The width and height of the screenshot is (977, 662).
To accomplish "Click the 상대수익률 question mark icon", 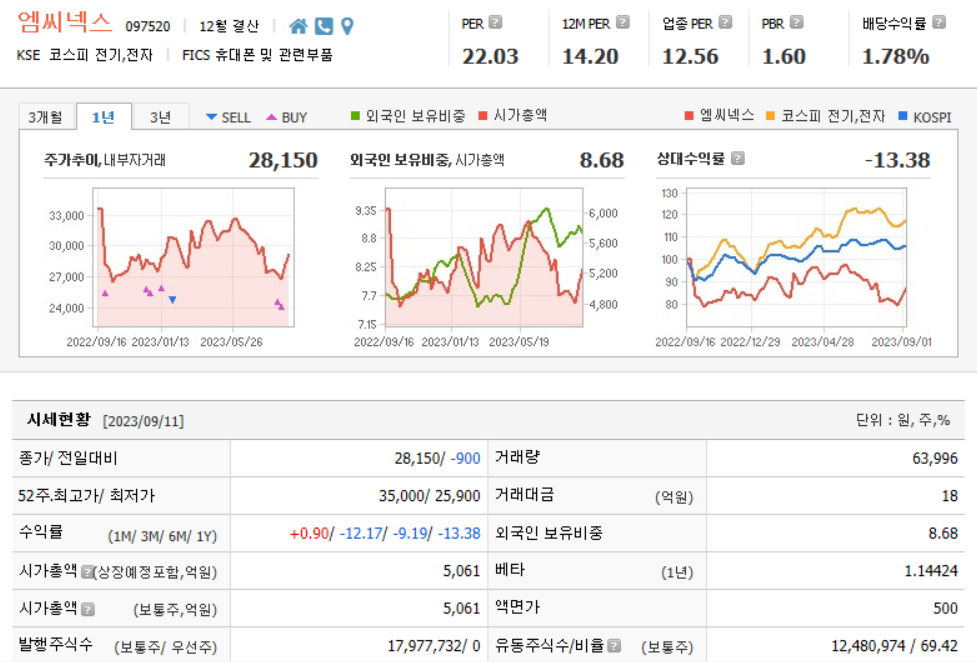I will click(x=738, y=157).
